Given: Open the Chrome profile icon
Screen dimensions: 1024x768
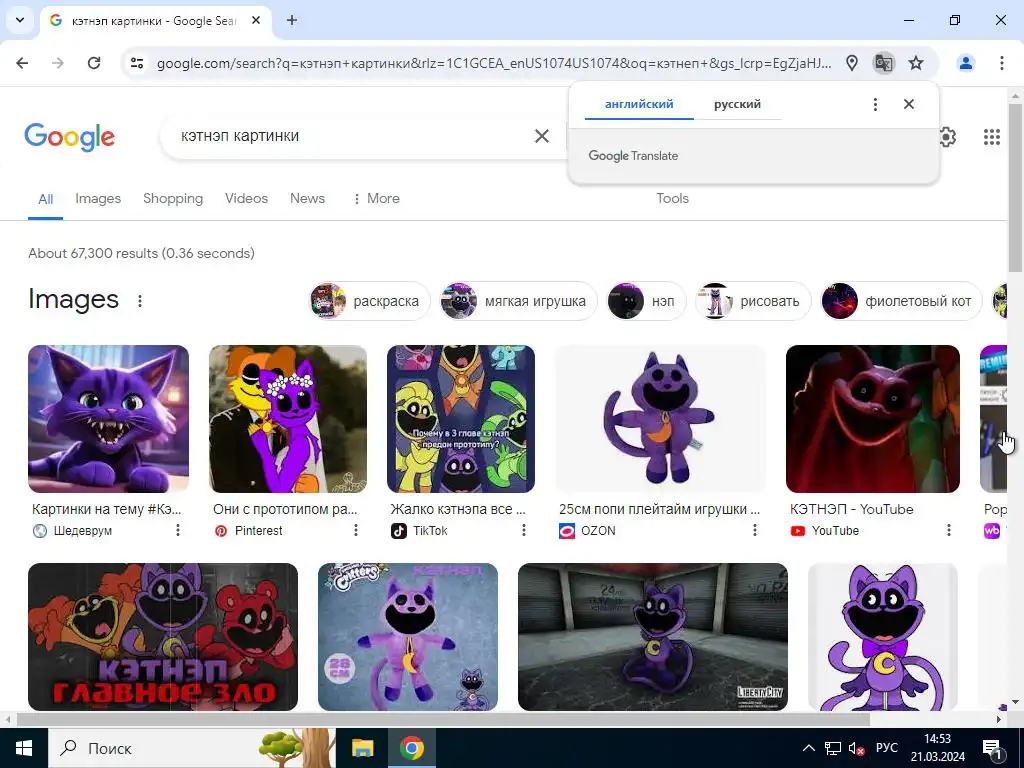Looking at the screenshot, I should [965, 63].
